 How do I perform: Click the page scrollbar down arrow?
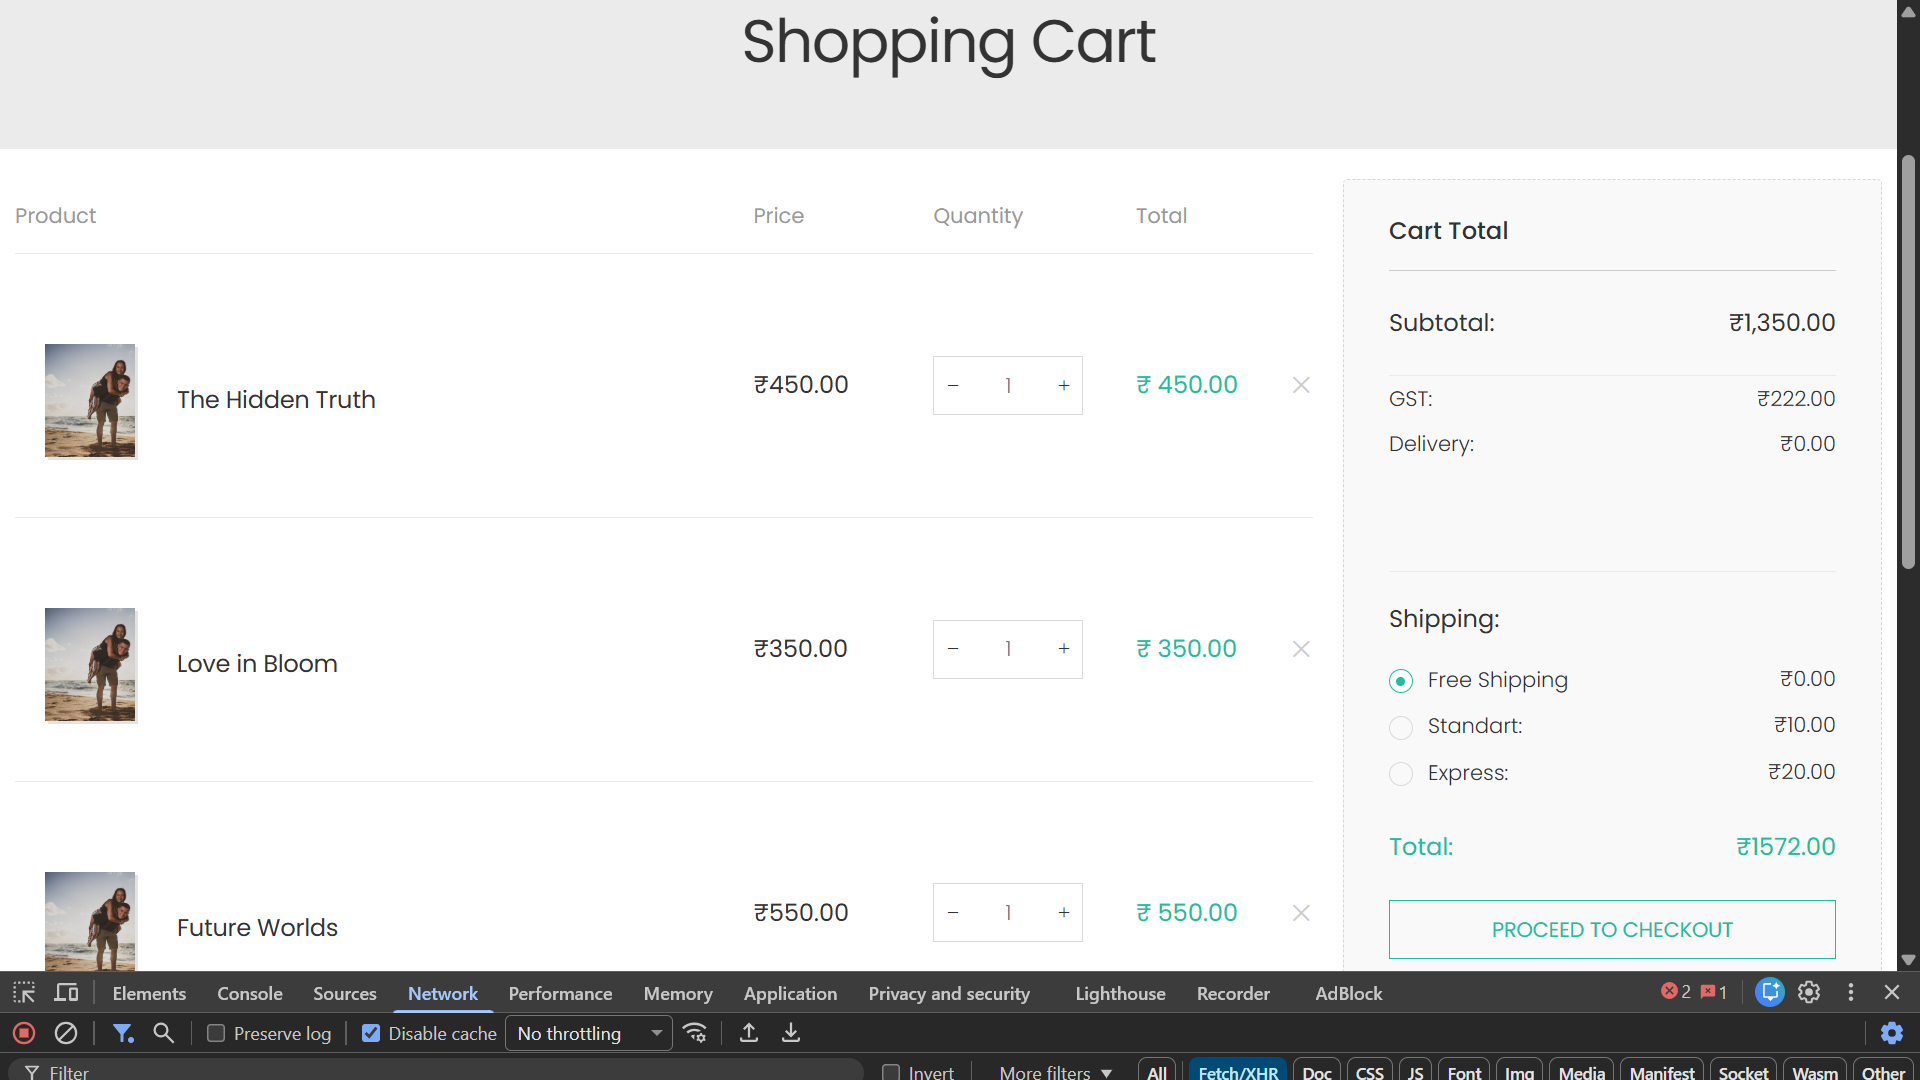click(x=1908, y=960)
